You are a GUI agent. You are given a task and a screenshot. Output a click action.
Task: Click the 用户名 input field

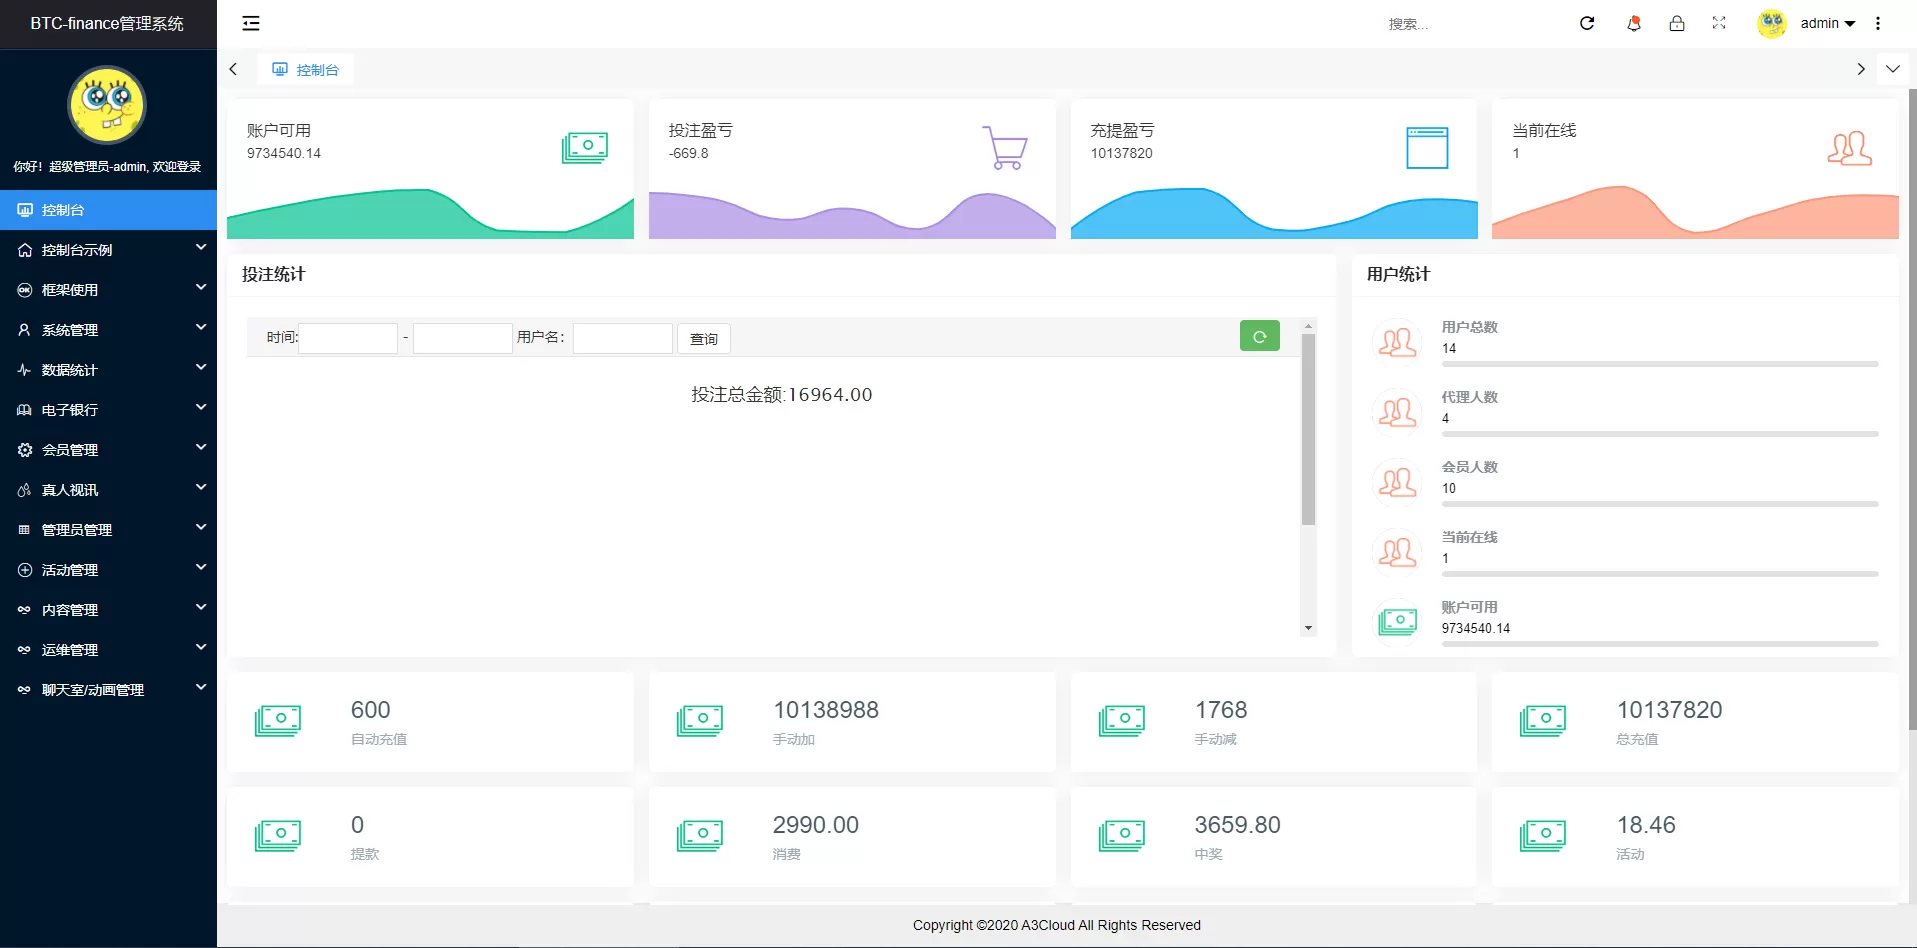622,338
